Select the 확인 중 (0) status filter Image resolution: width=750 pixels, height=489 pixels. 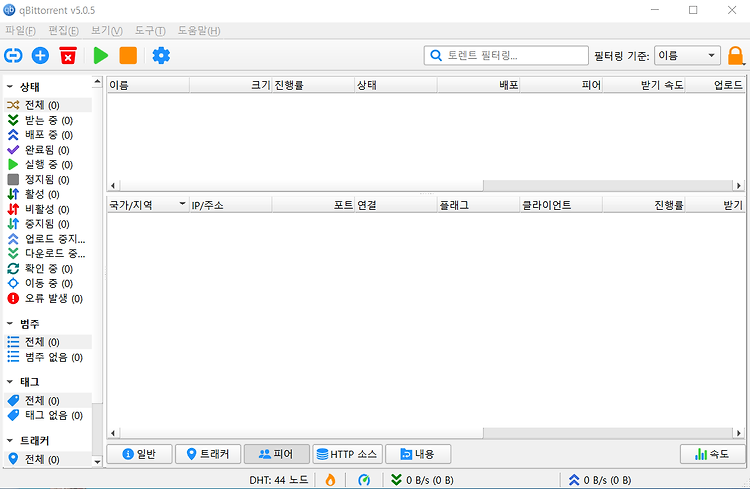(48, 268)
